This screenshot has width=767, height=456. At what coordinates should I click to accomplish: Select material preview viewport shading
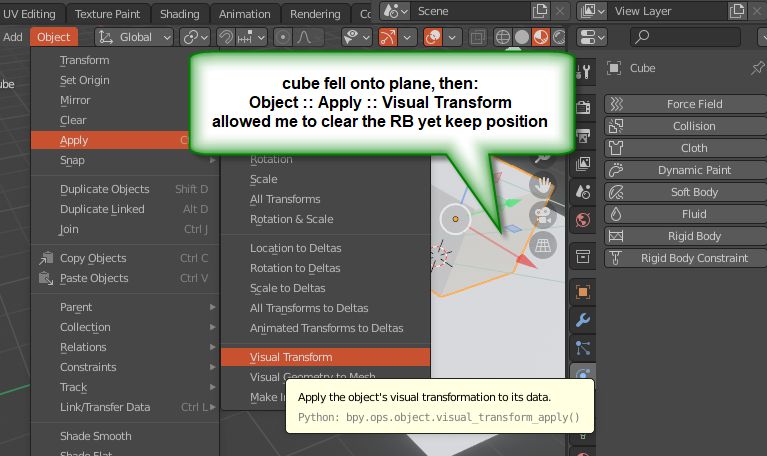[x=541, y=37]
